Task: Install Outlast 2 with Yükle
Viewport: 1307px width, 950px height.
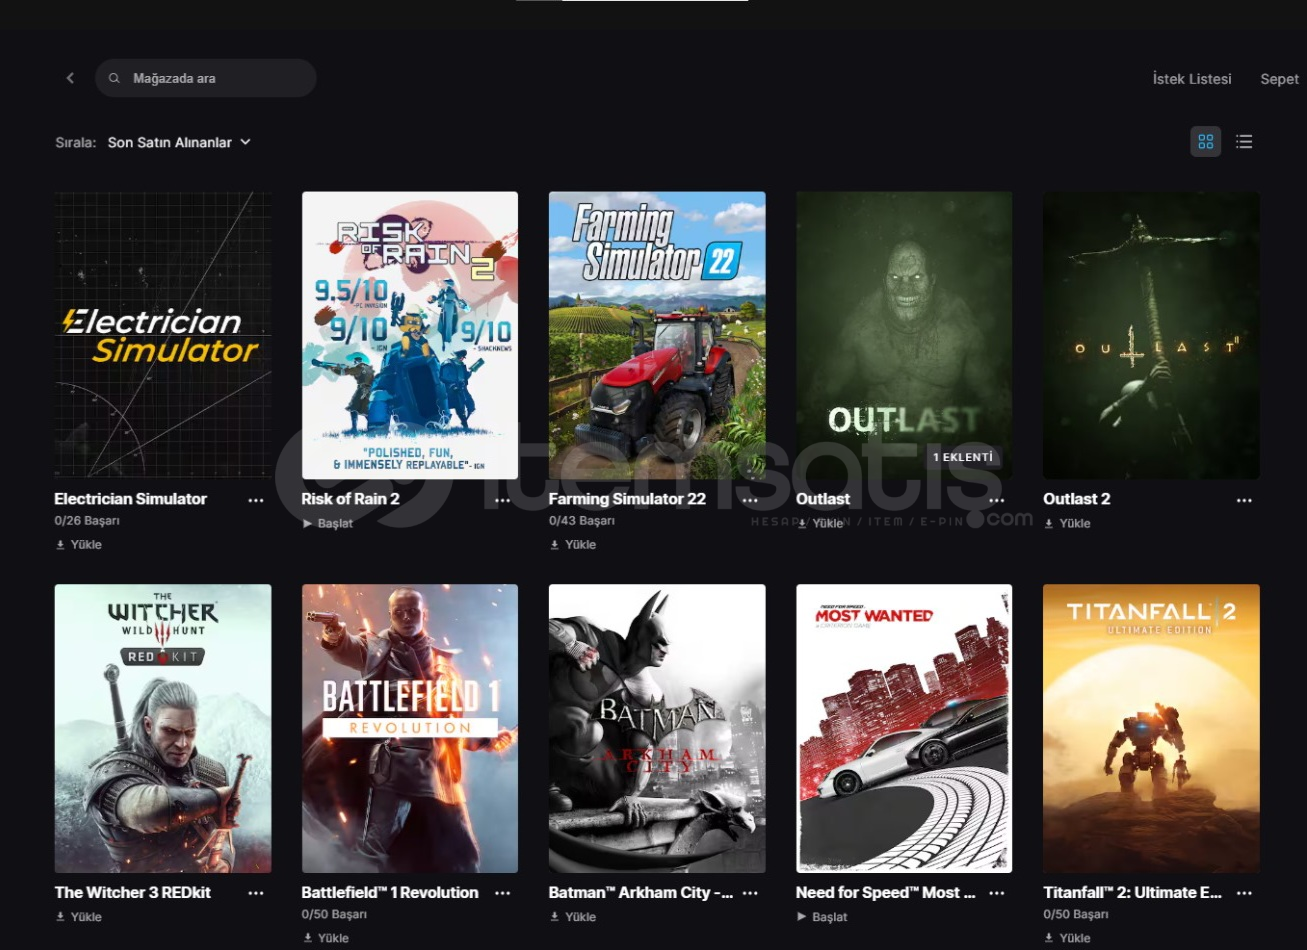Action: [1067, 523]
